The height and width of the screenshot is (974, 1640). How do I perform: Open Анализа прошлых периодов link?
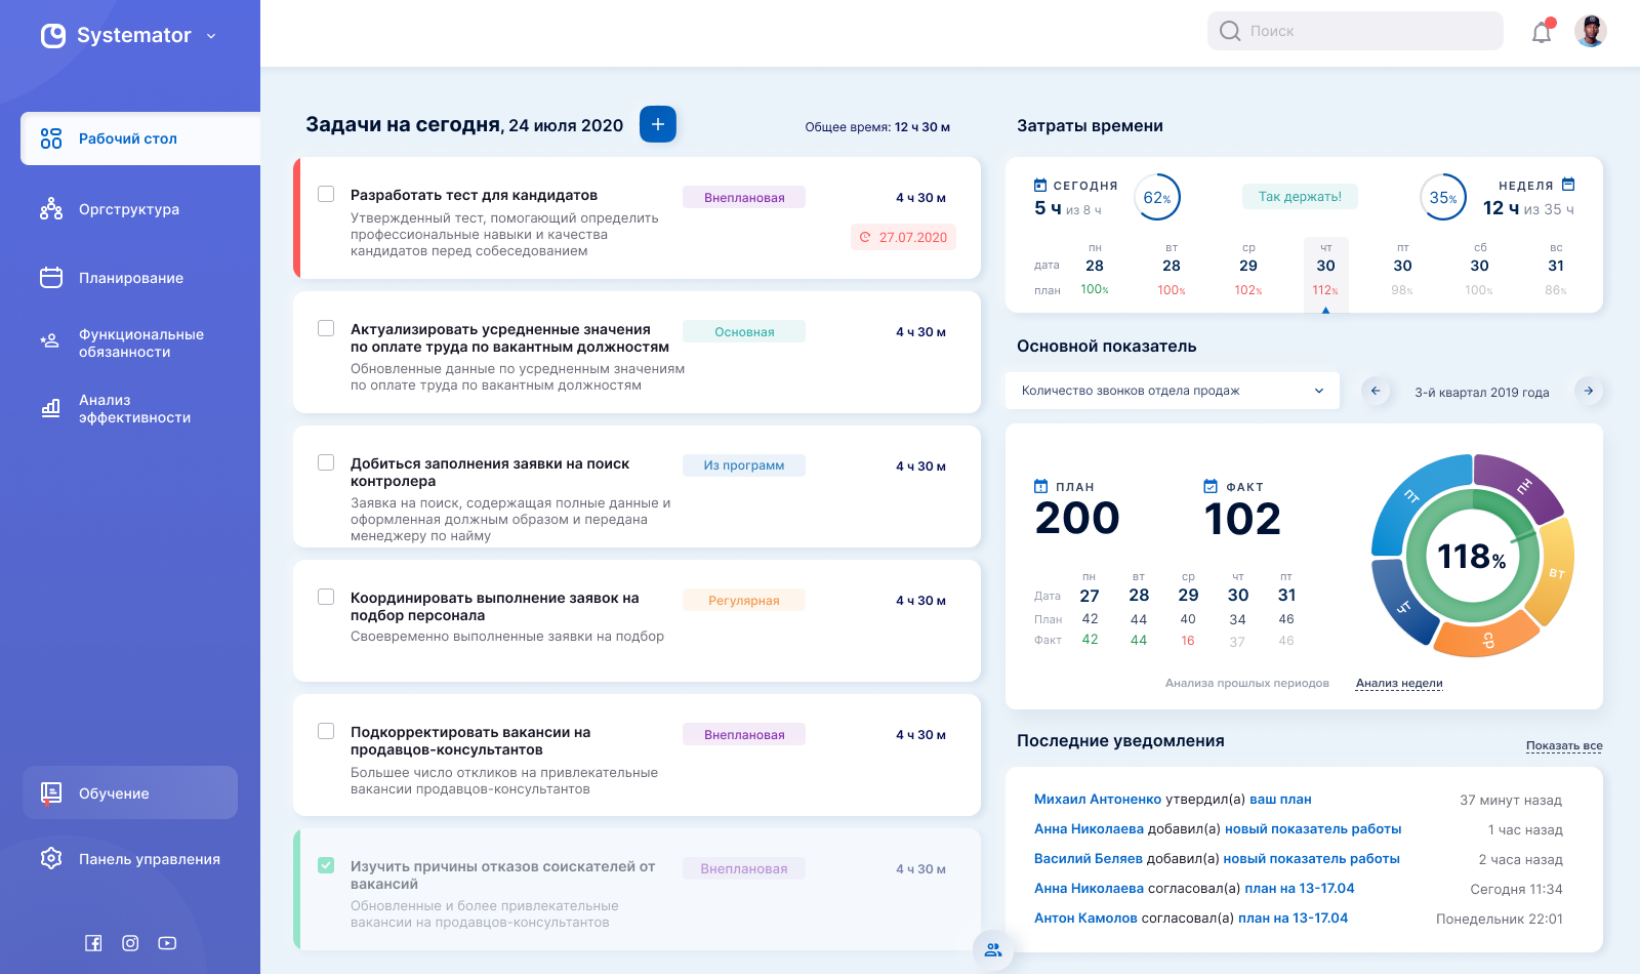[1247, 683]
